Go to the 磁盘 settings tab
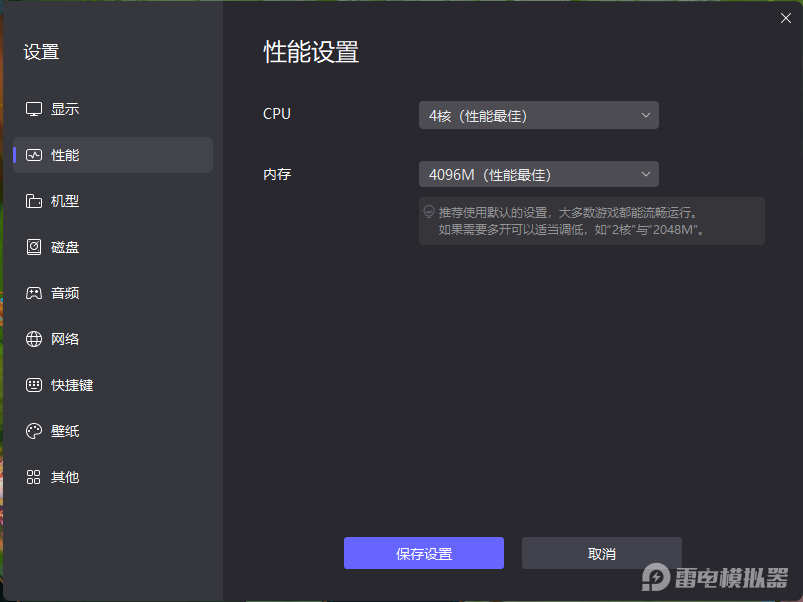803x602 pixels. 113,247
